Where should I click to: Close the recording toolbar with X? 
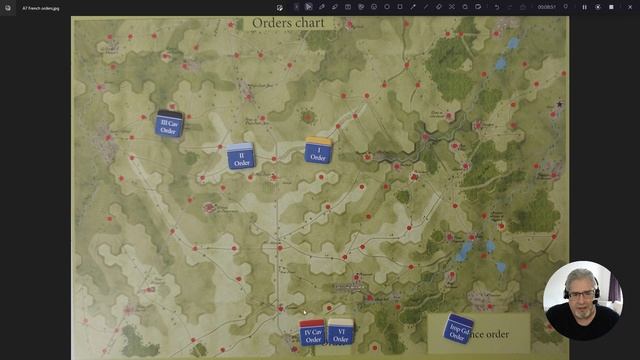click(630, 7)
